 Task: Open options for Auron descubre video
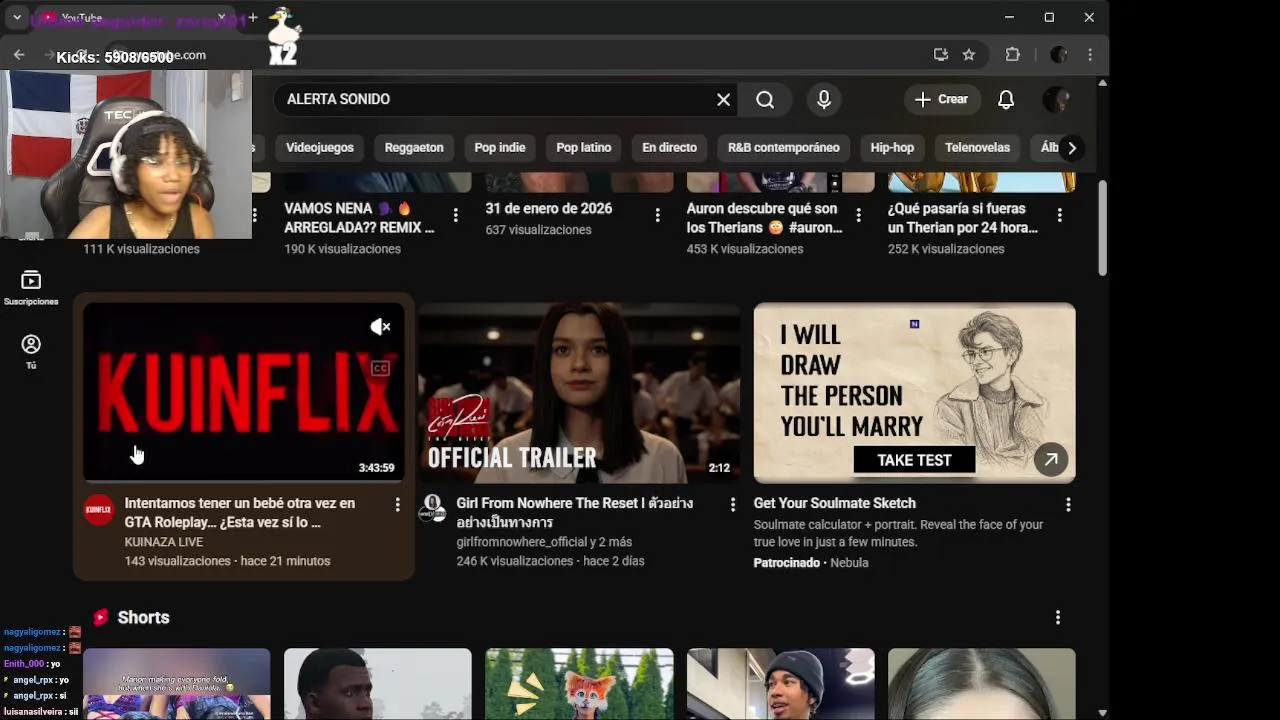click(x=858, y=215)
